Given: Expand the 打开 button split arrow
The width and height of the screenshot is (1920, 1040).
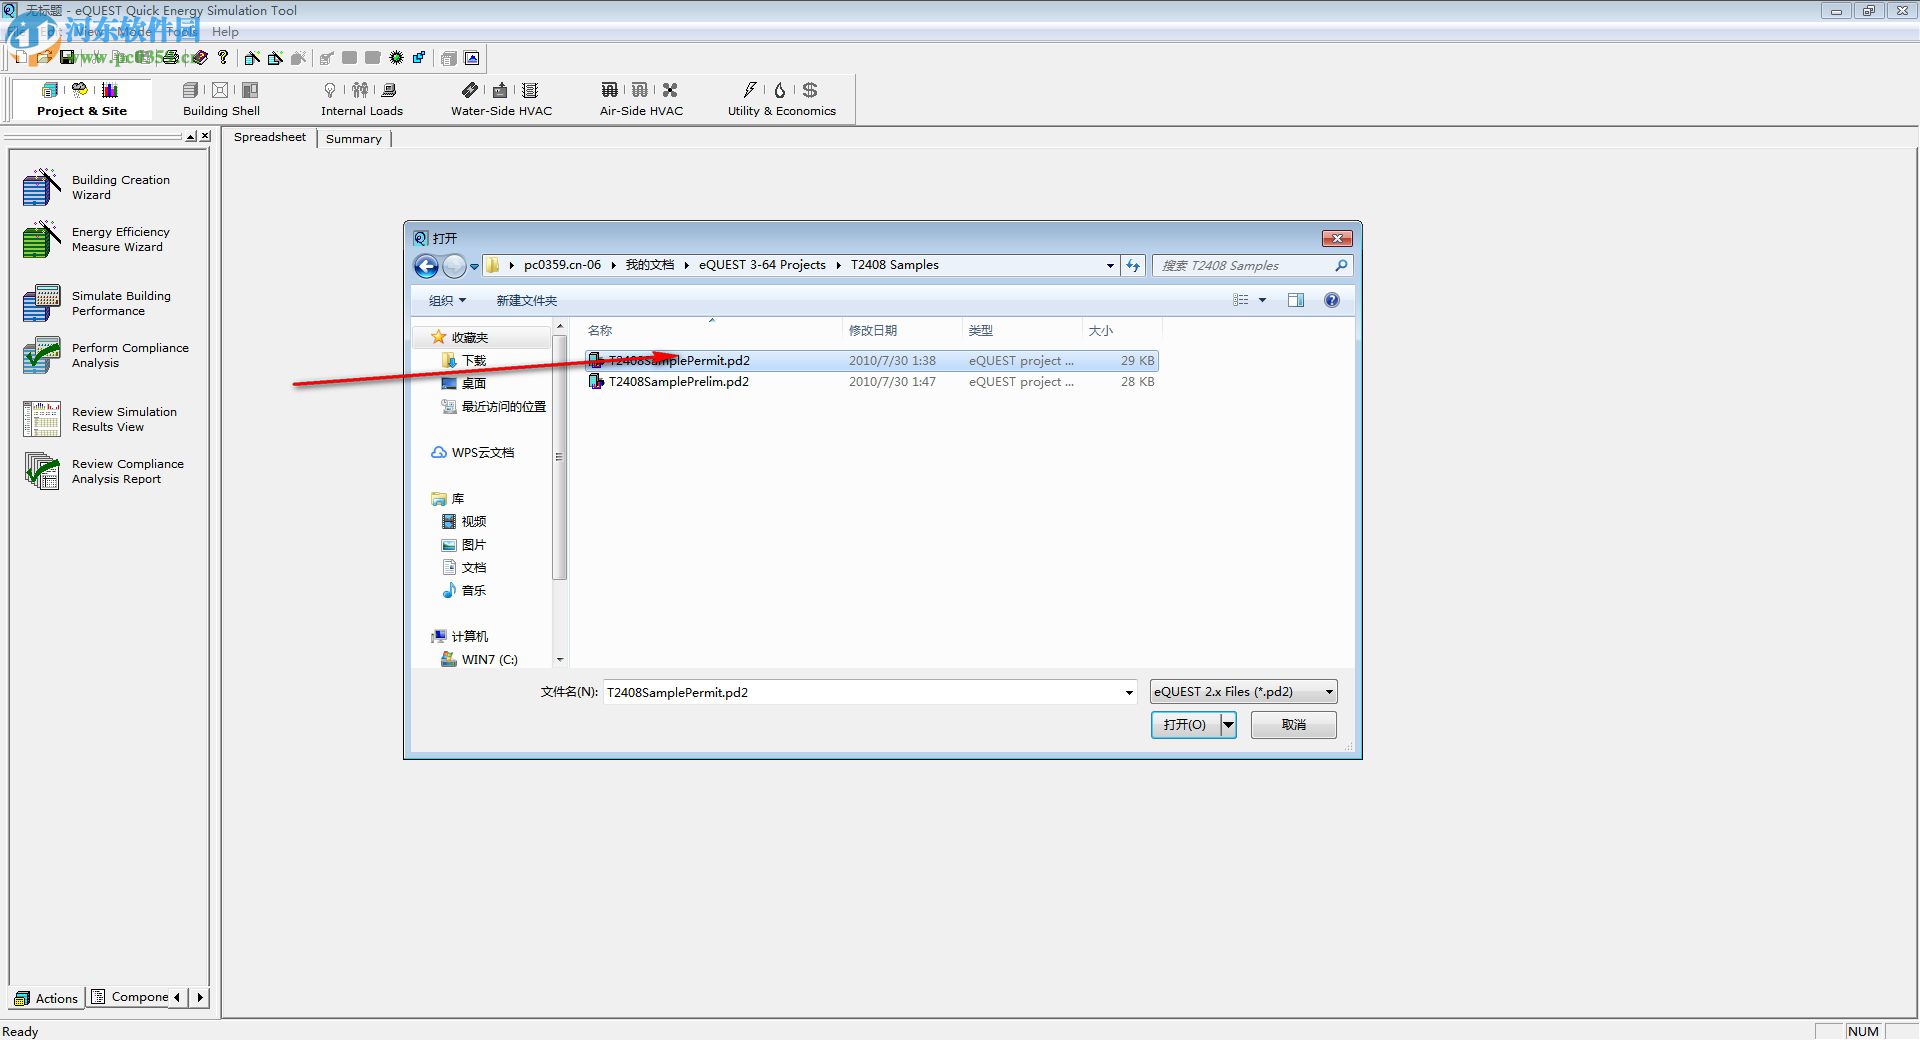Looking at the screenshot, I should [x=1228, y=725].
